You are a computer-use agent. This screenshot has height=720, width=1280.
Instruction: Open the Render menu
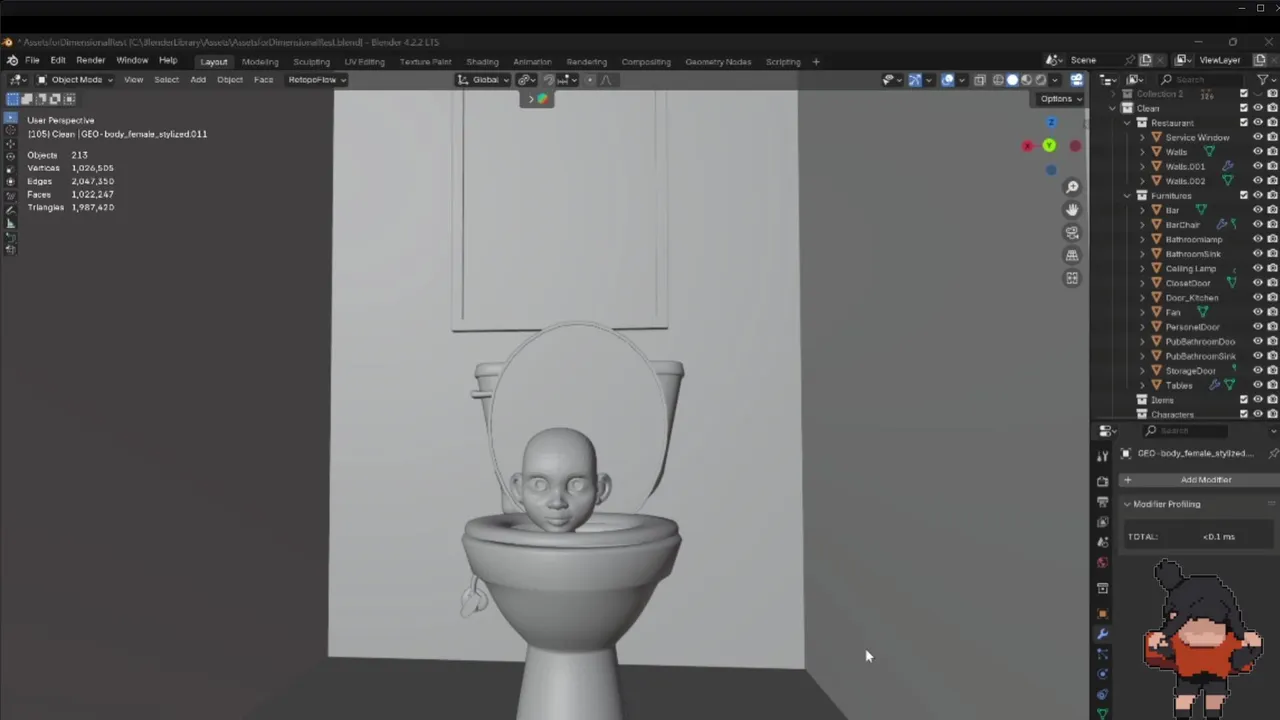(91, 60)
